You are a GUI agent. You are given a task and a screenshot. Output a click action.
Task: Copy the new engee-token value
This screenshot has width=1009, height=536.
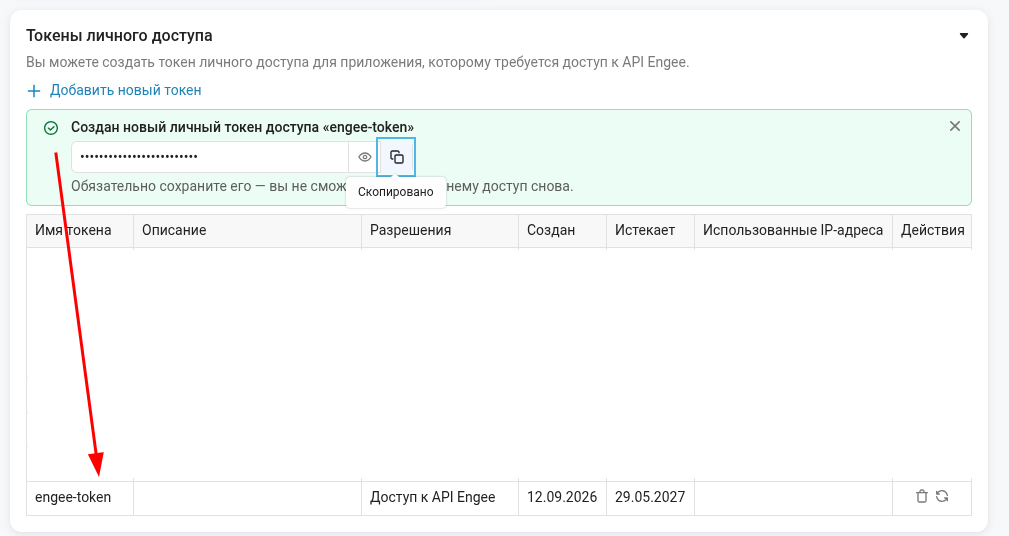396,157
